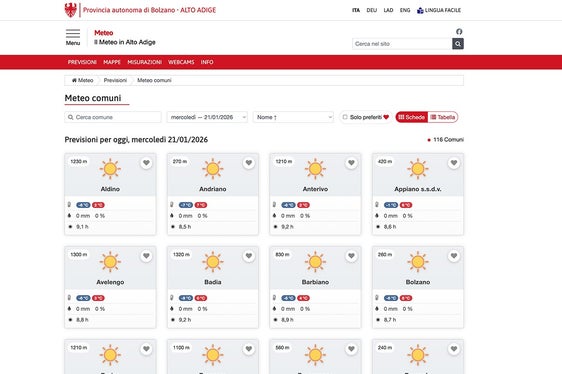Open INFO menu

point(207,62)
